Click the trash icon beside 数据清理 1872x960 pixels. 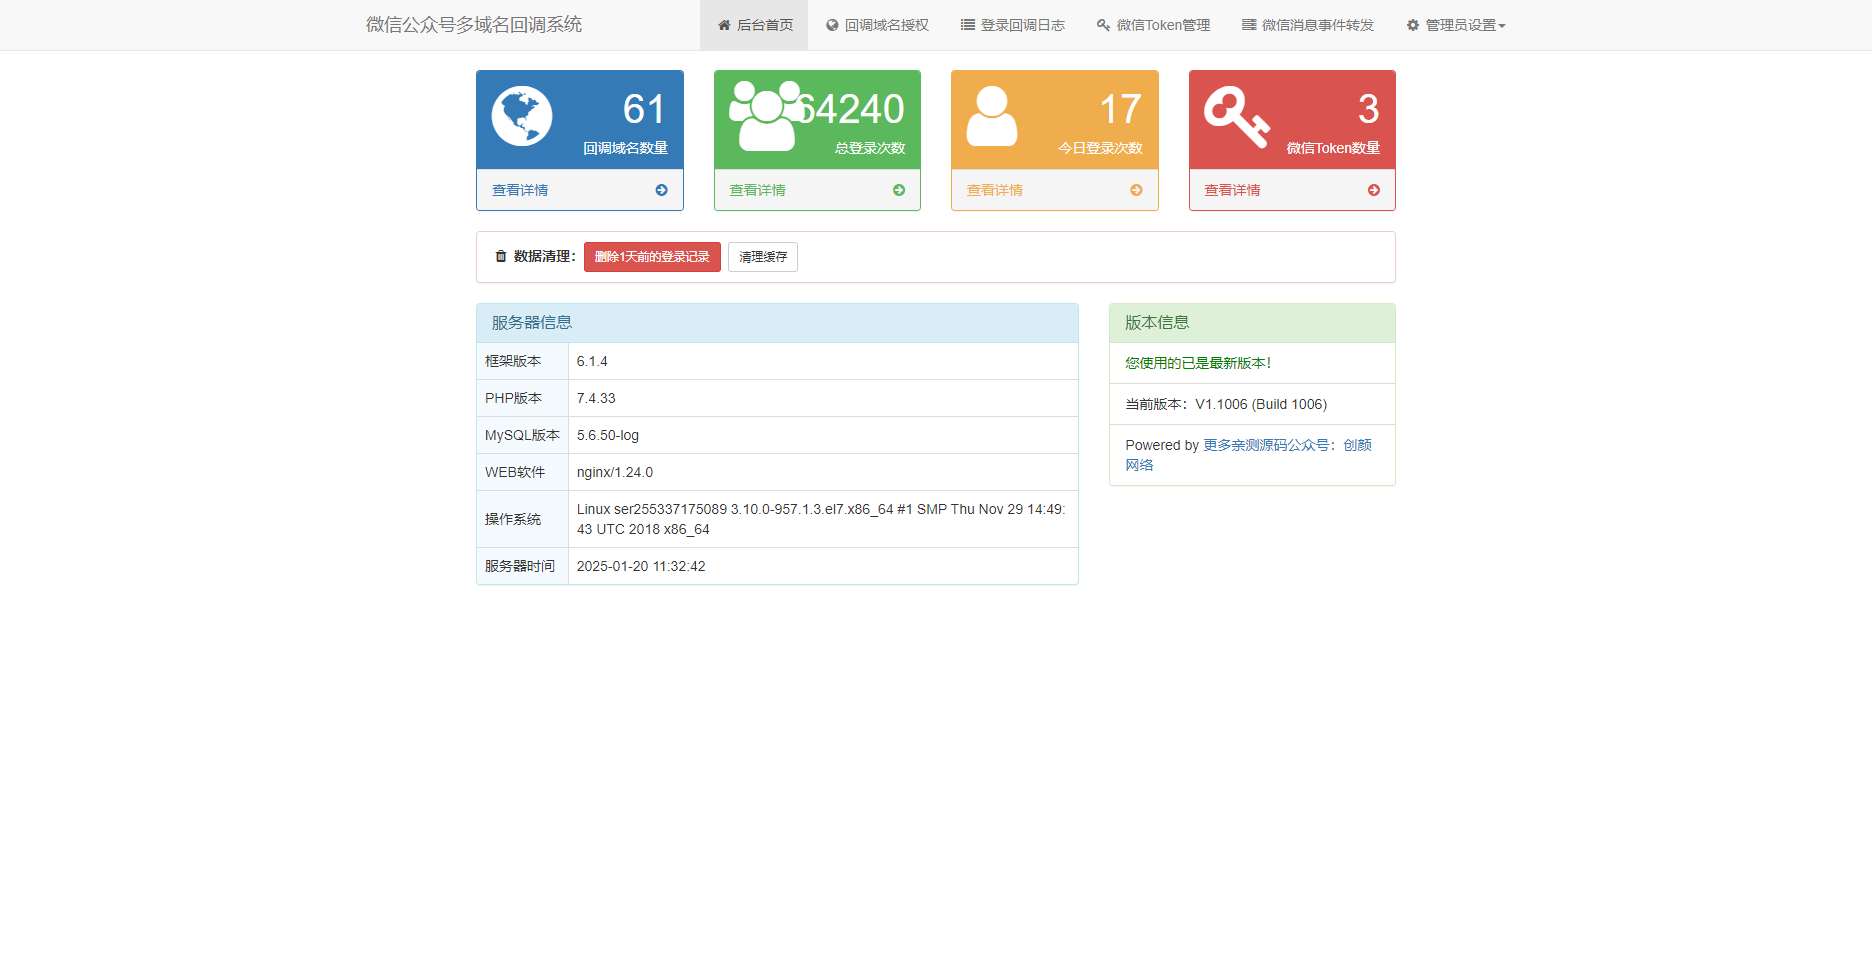(501, 257)
